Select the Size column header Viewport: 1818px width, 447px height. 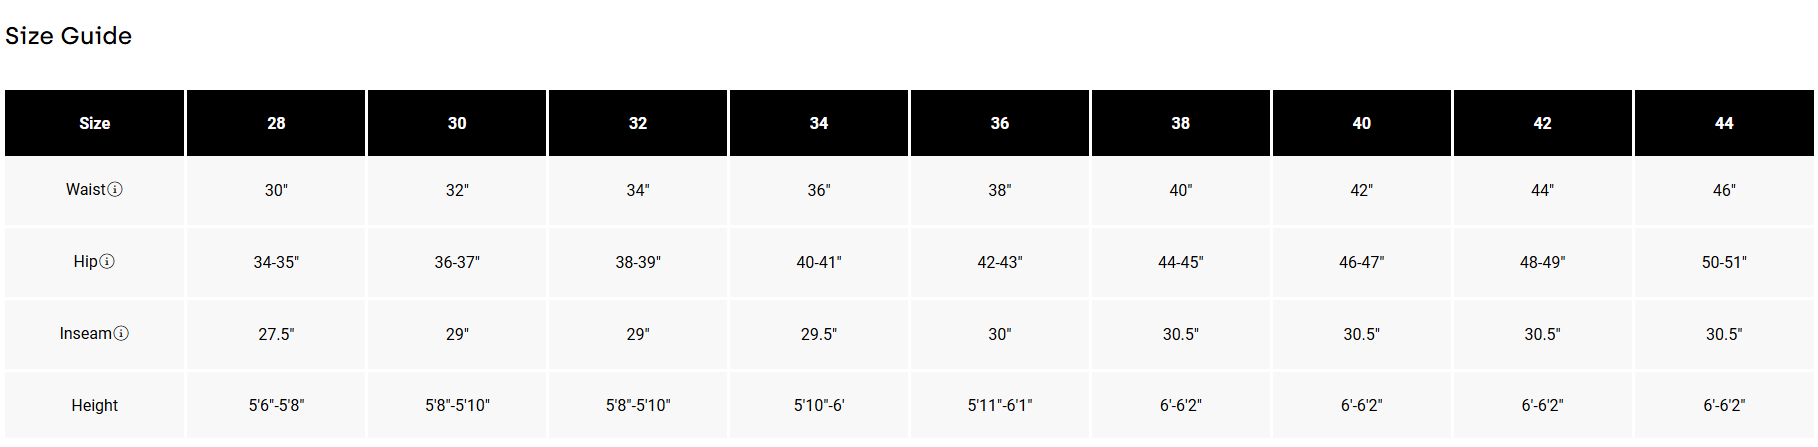pyautogui.click(x=95, y=123)
